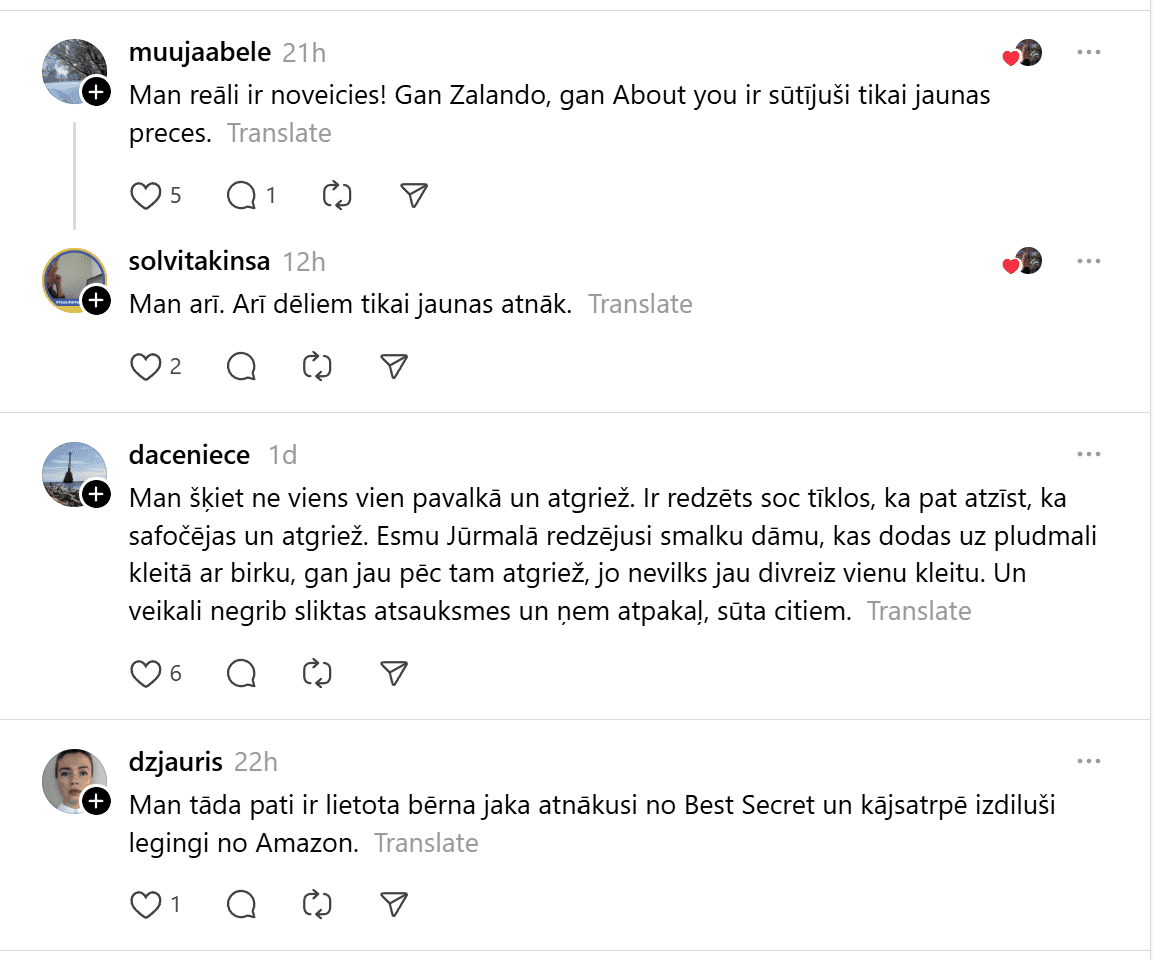
Task: Share muujaabele's comment via send icon
Action: click(x=414, y=196)
